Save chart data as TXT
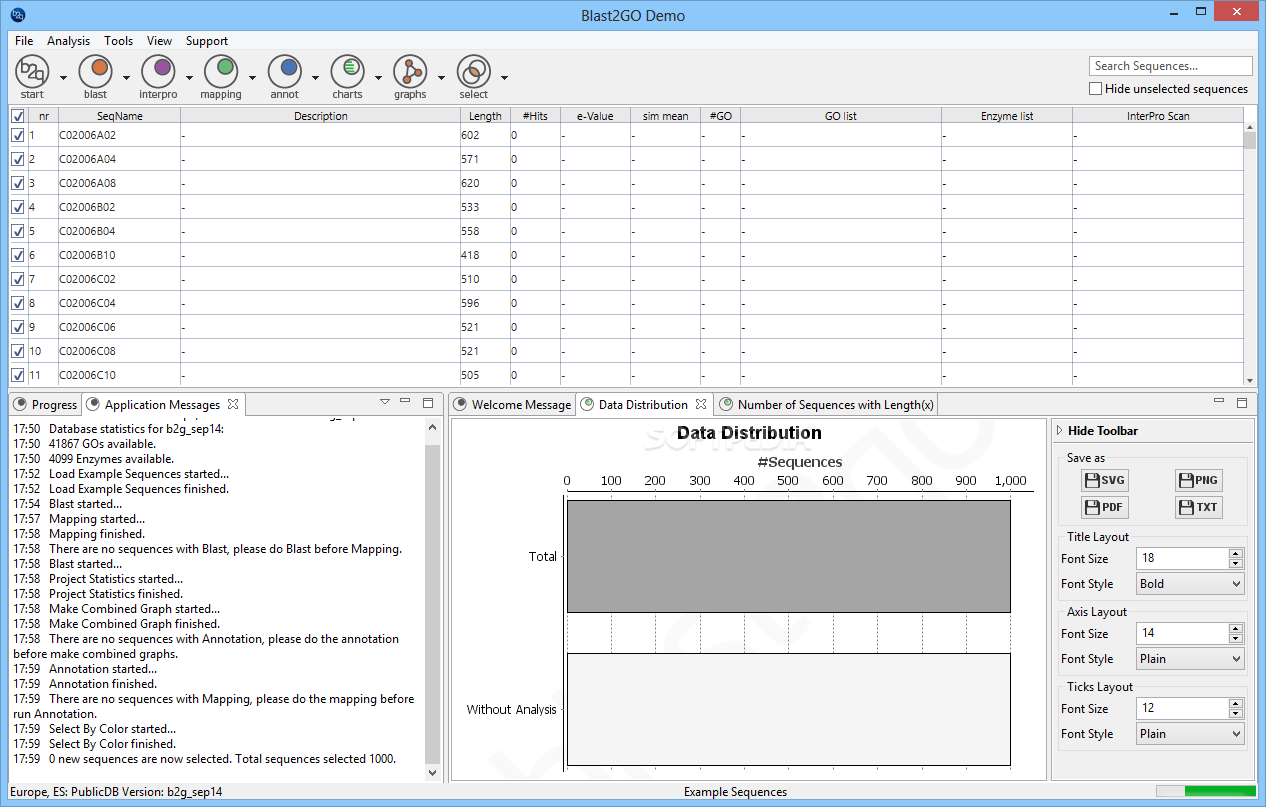This screenshot has height=807, width=1266. click(1198, 507)
